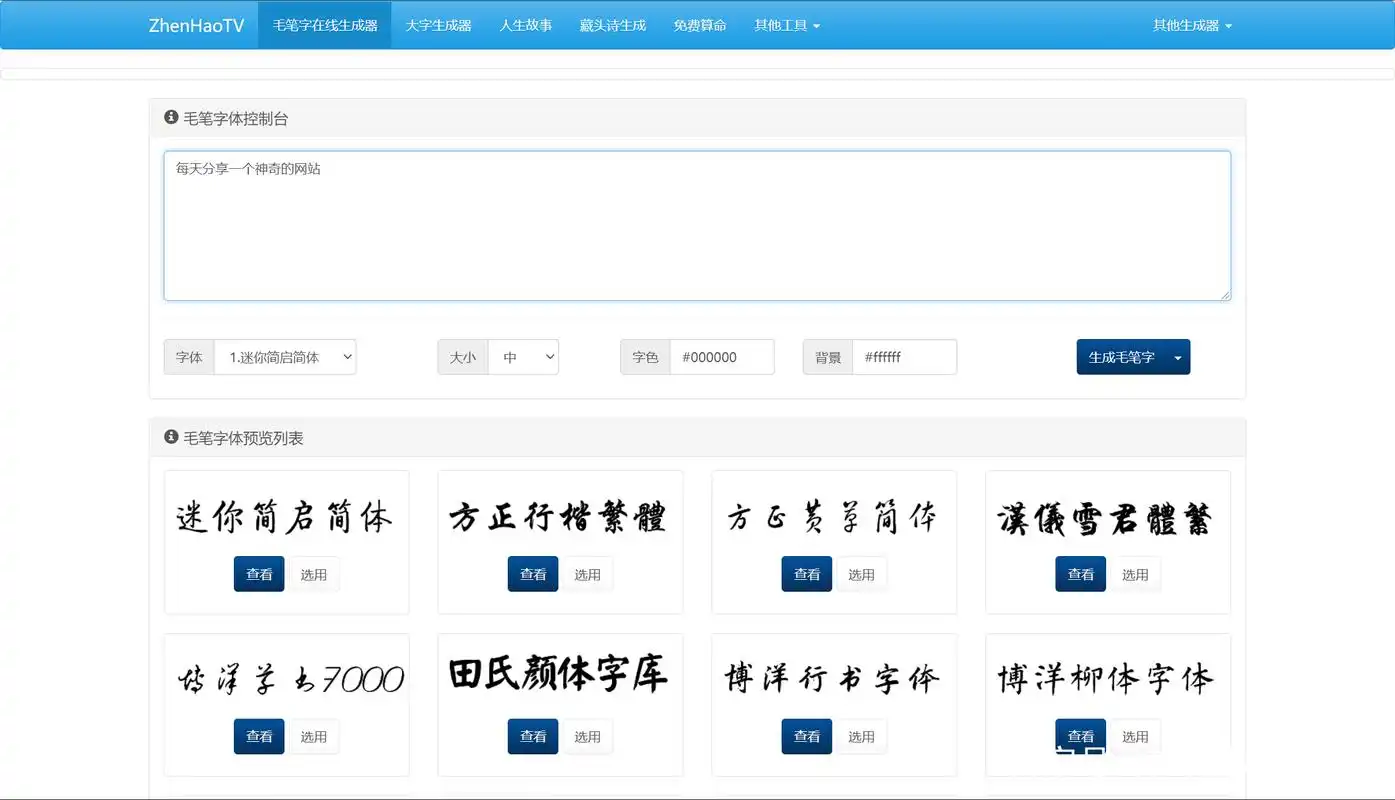
Task: Open the 藏头诗生成 menu item
Action: click(x=612, y=25)
